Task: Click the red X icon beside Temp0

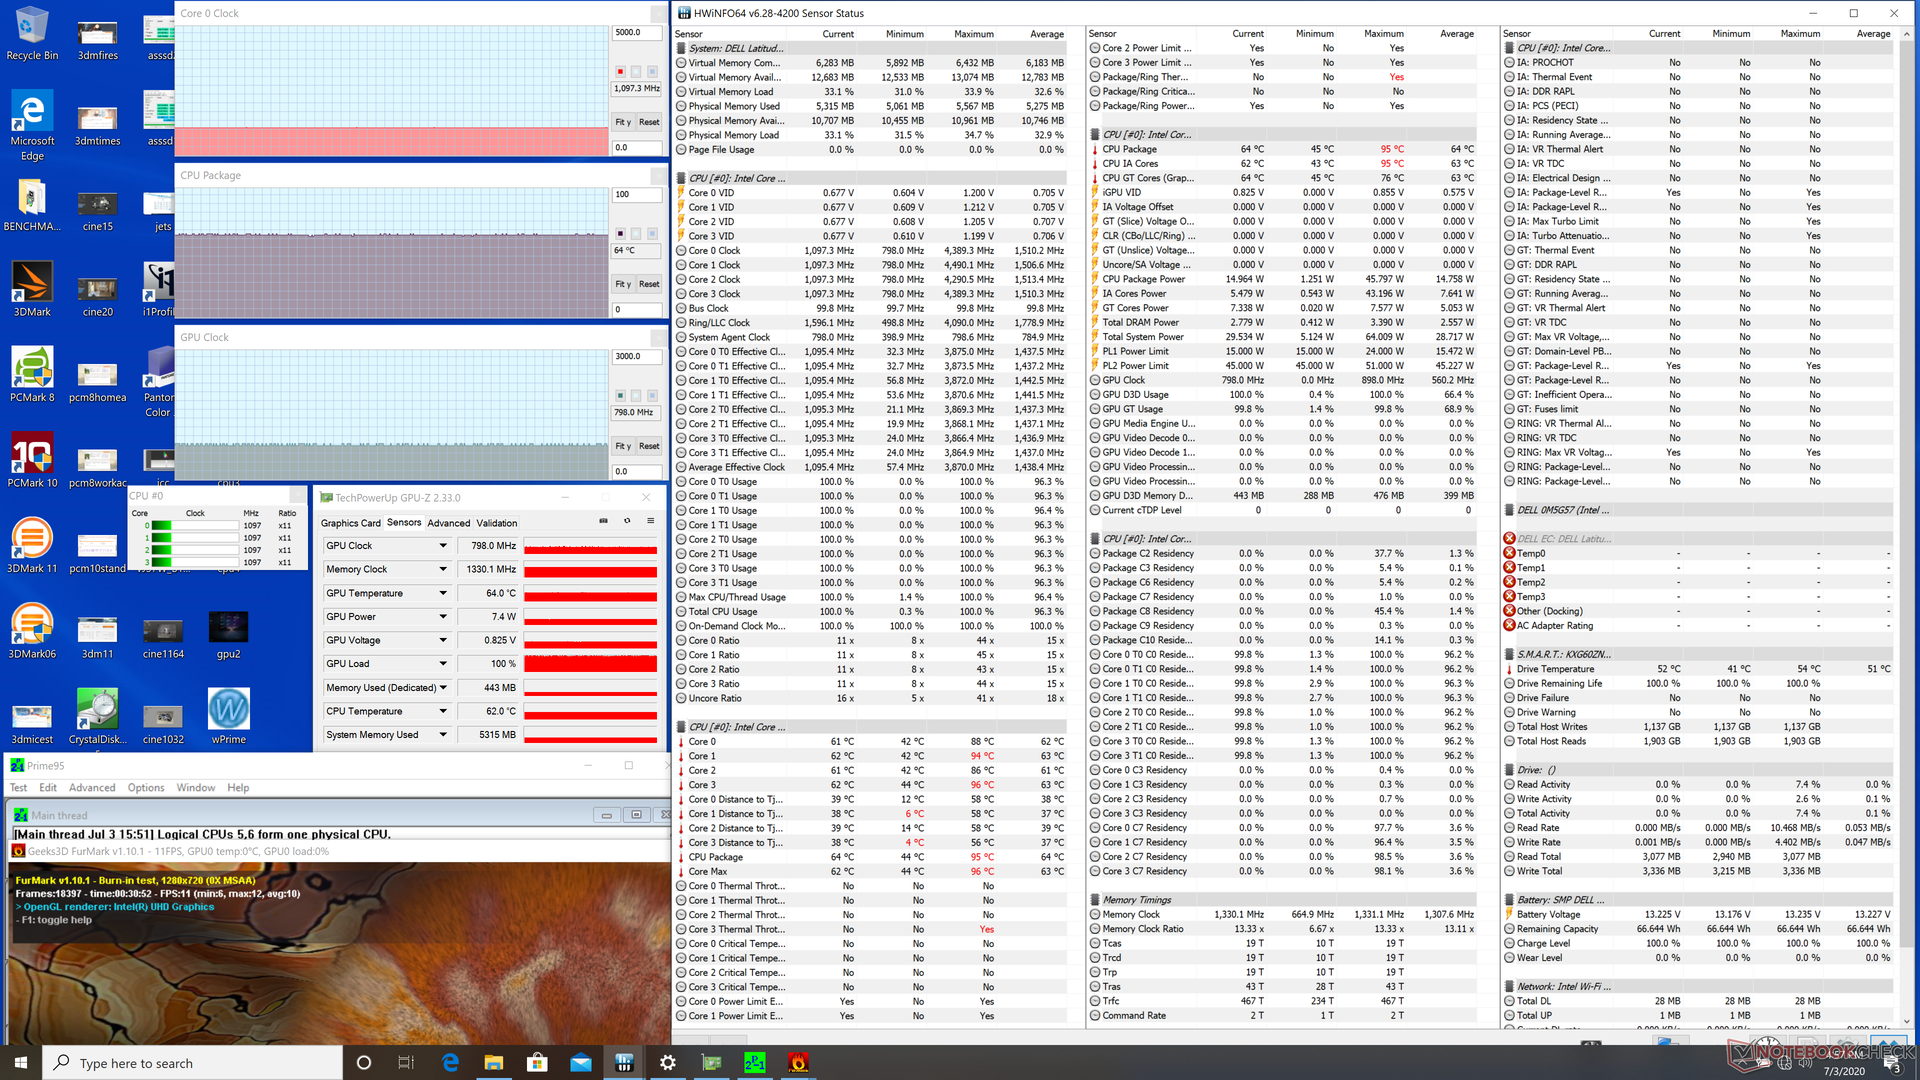Action: [1509, 553]
